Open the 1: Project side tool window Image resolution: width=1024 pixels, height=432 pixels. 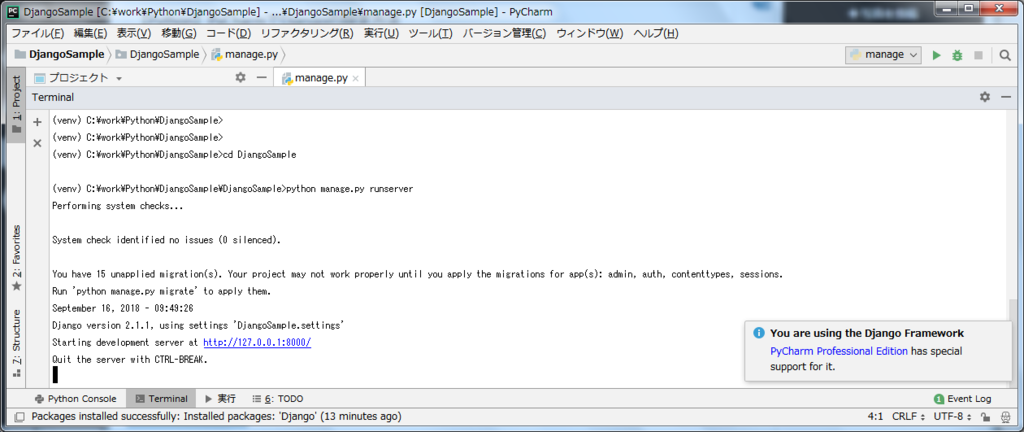pos(17,104)
